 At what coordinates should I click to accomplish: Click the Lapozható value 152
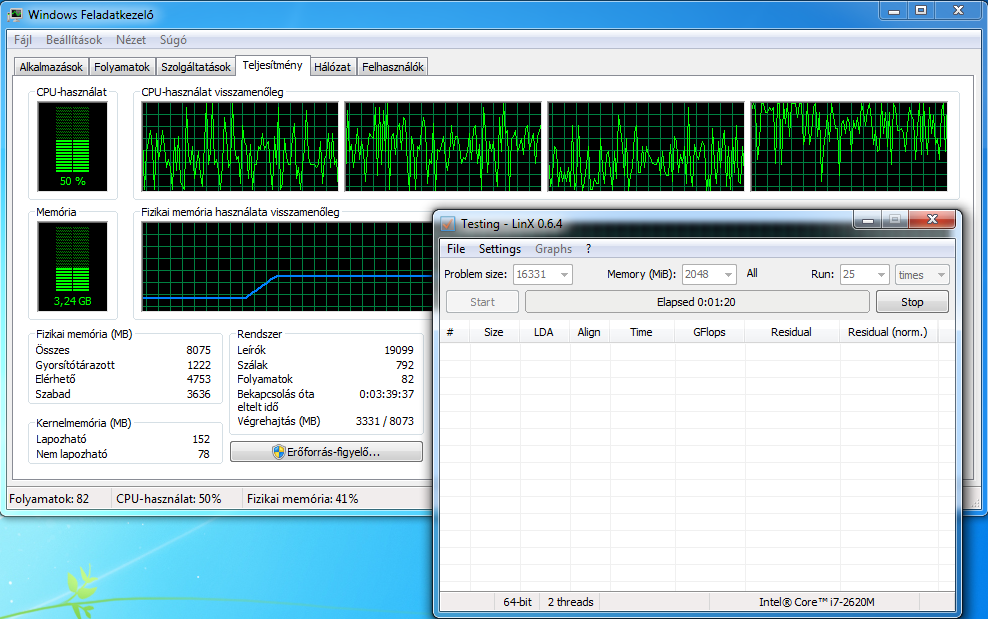tap(201, 439)
